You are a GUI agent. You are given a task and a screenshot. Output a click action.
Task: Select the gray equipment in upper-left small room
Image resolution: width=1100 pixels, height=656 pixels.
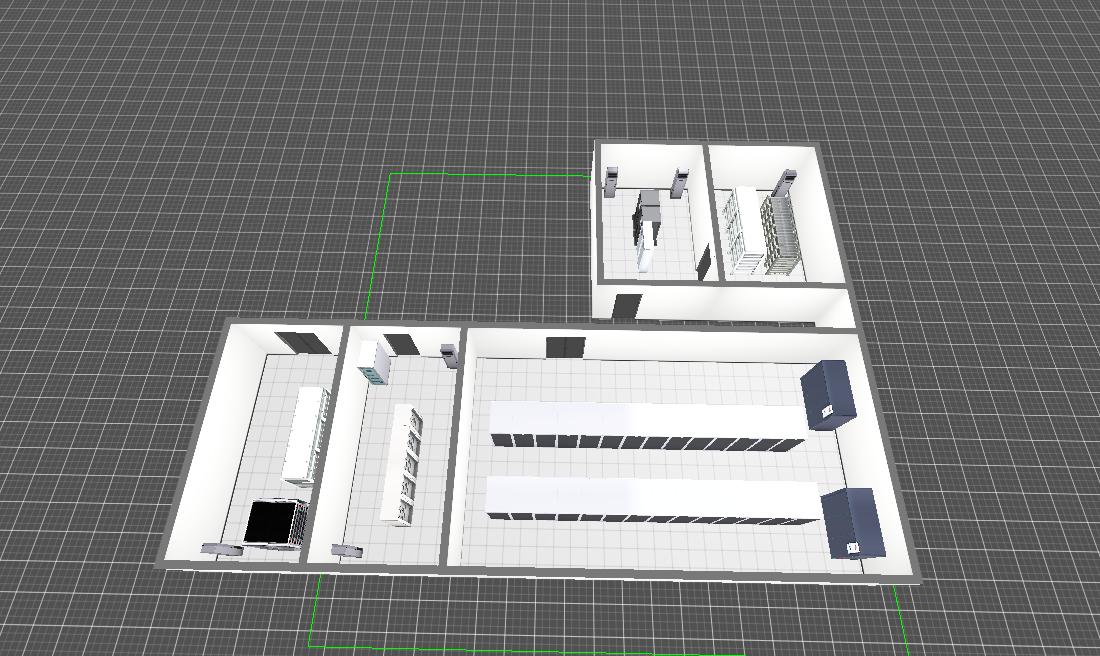coord(649,213)
